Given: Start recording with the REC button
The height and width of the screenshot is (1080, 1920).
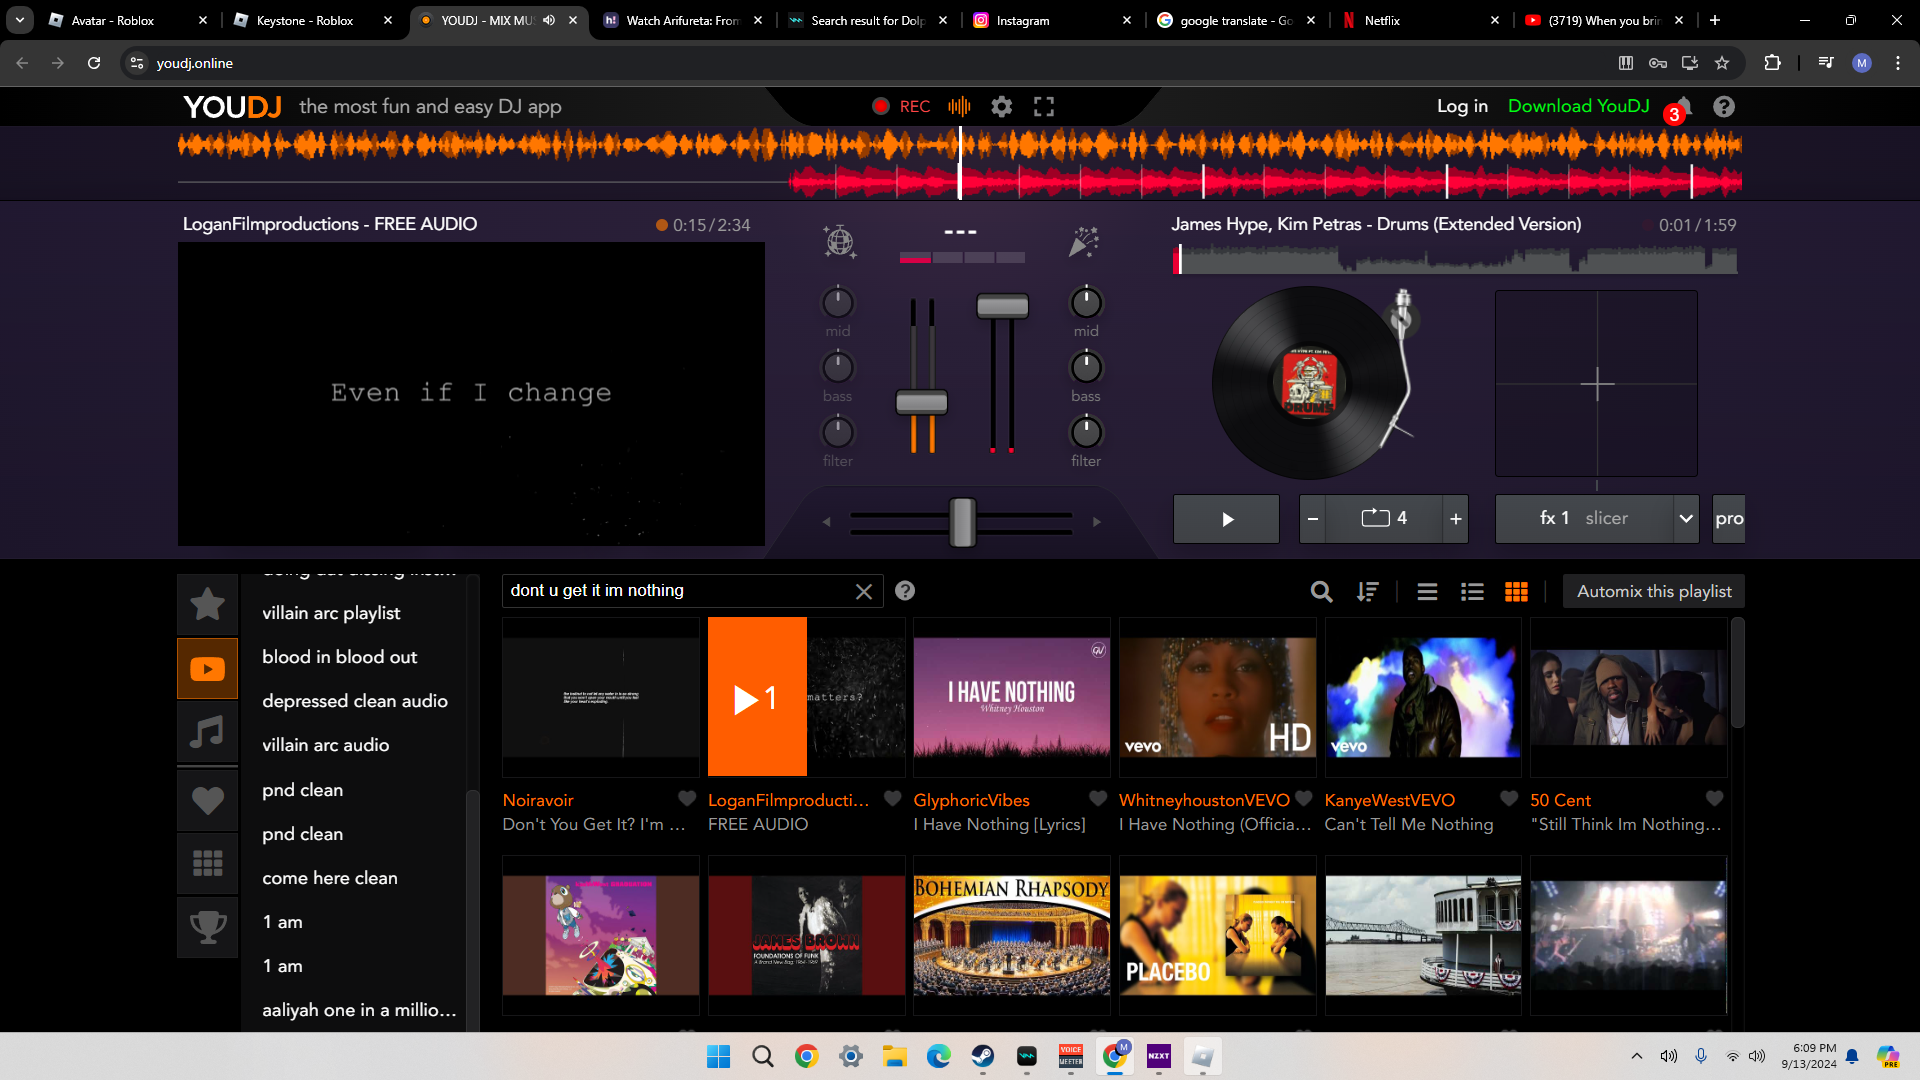Looking at the screenshot, I should [901, 107].
